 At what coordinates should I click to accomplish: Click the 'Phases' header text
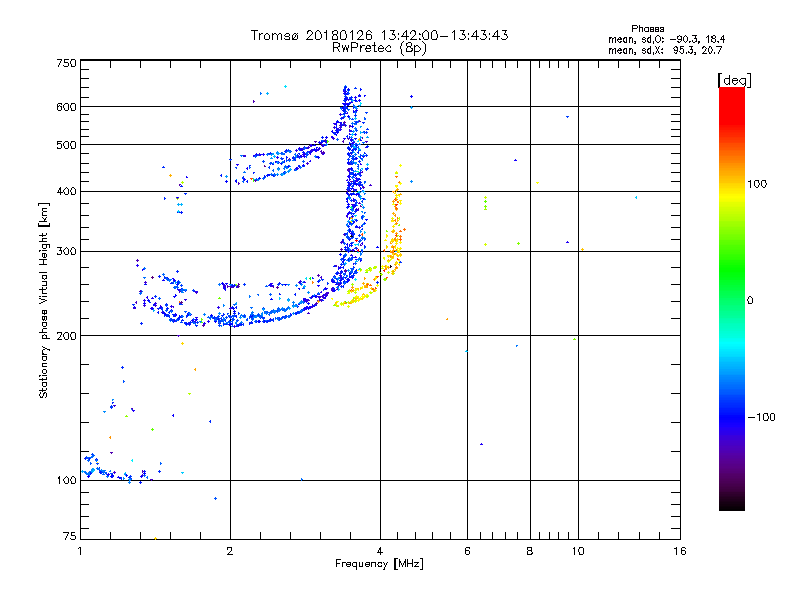point(647,29)
